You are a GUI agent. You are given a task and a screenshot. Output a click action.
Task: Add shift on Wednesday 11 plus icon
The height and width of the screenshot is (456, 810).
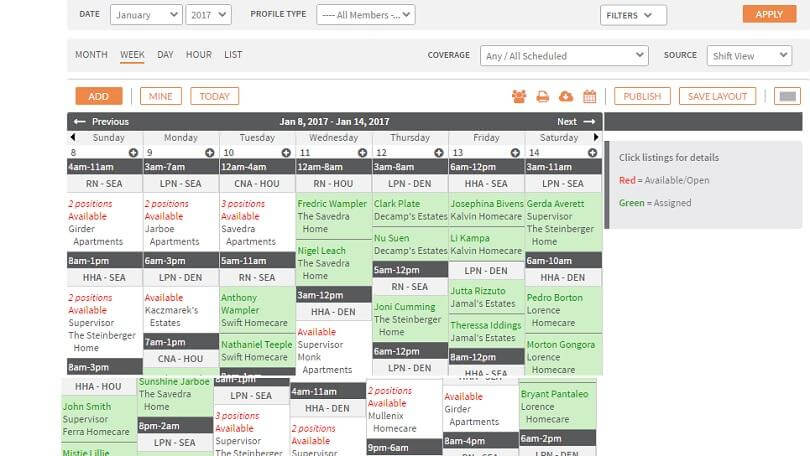click(x=362, y=153)
